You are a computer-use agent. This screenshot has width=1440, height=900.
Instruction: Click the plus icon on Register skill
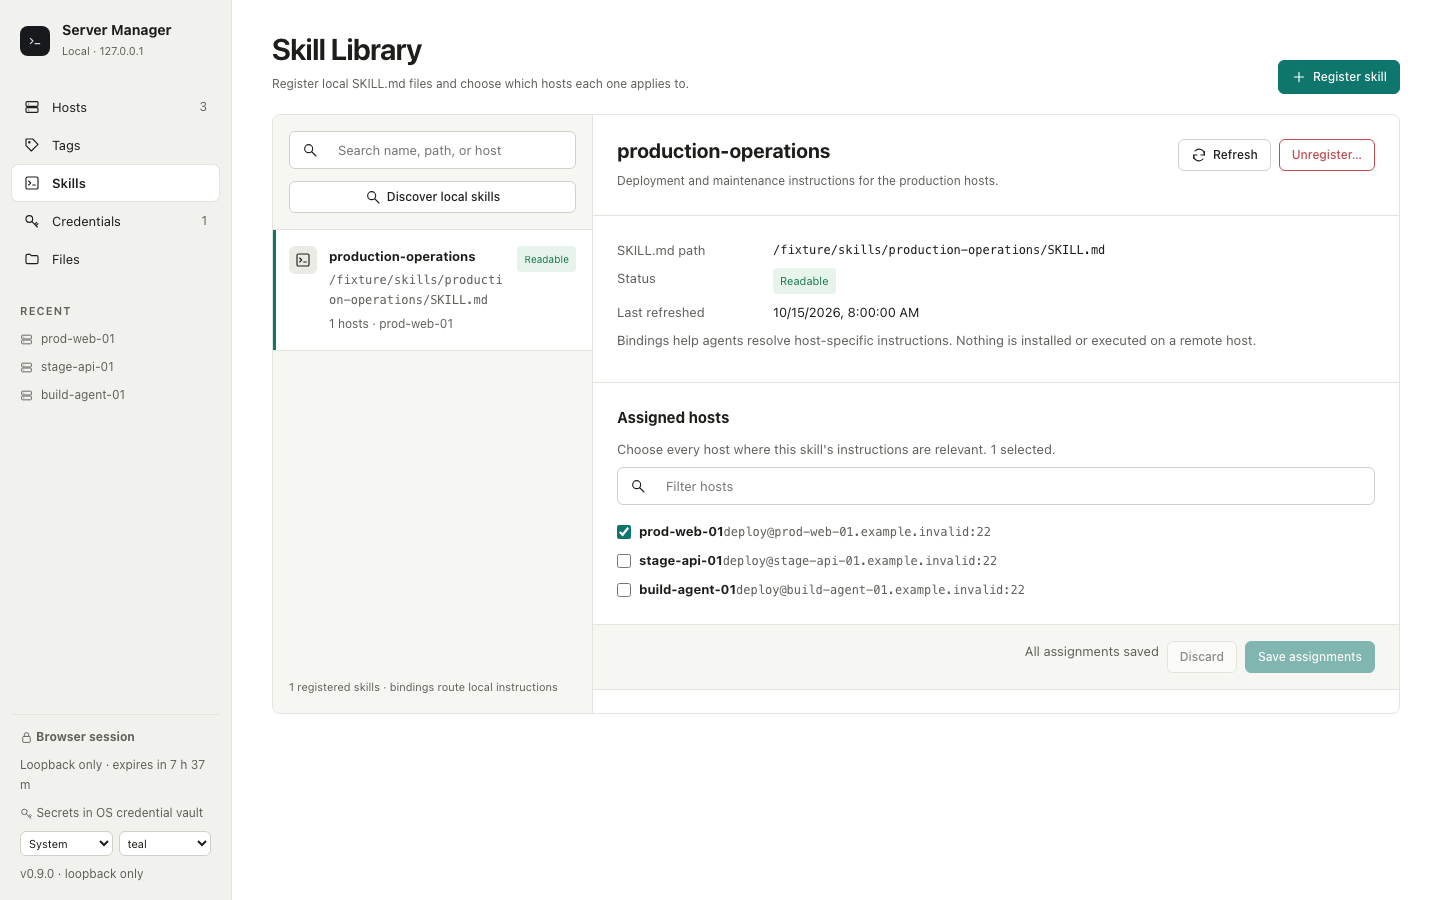(1299, 77)
